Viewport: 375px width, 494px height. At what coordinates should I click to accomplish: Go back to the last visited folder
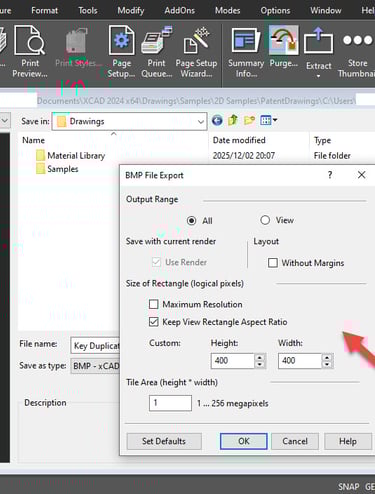(217, 120)
